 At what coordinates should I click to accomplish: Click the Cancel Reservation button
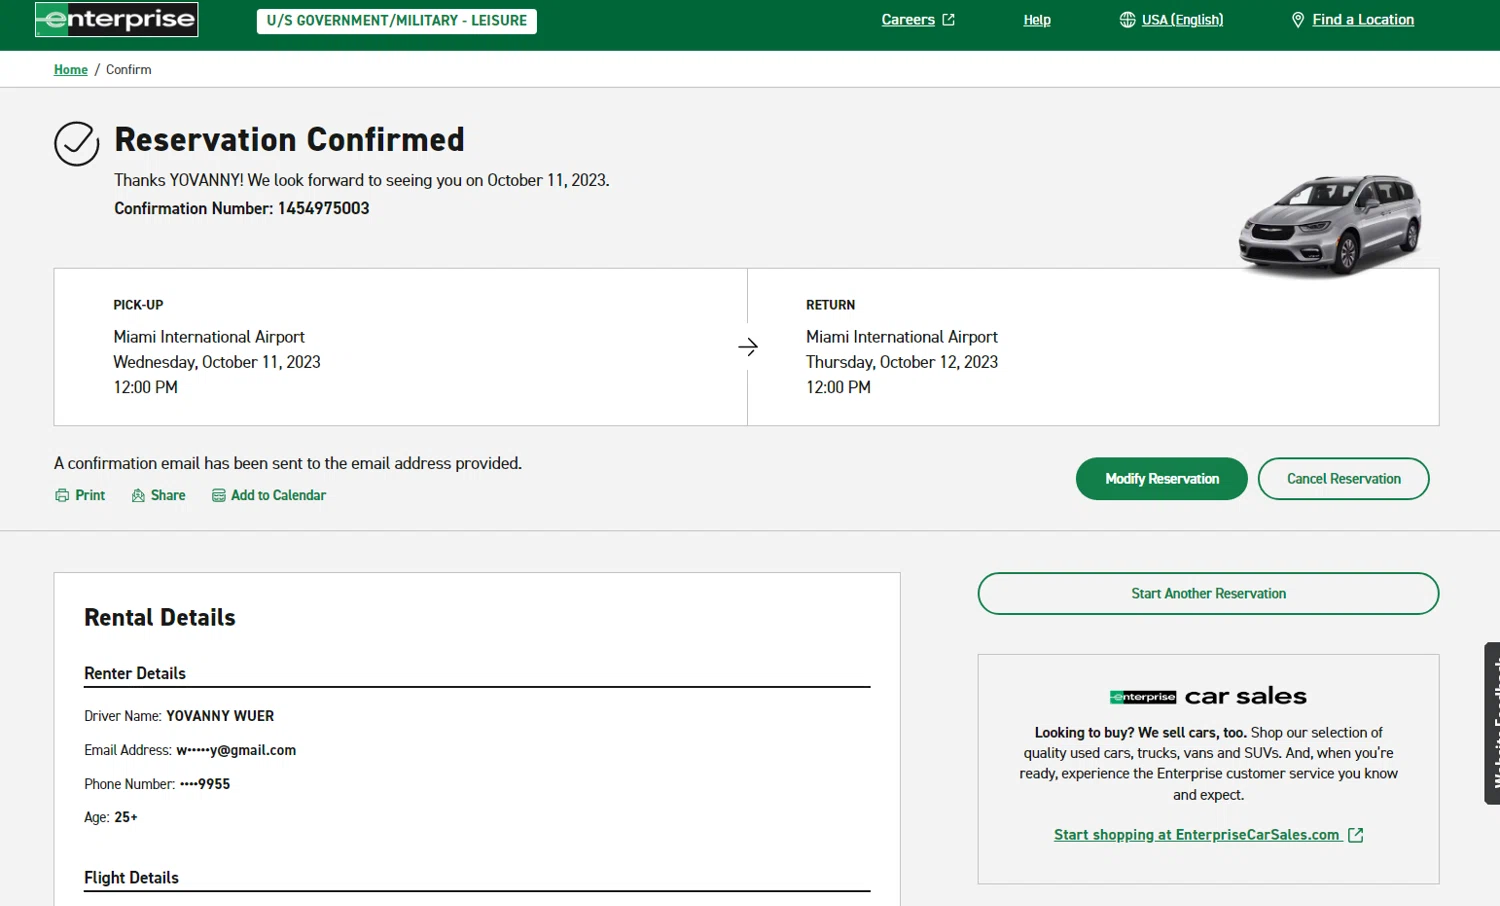[x=1343, y=479]
